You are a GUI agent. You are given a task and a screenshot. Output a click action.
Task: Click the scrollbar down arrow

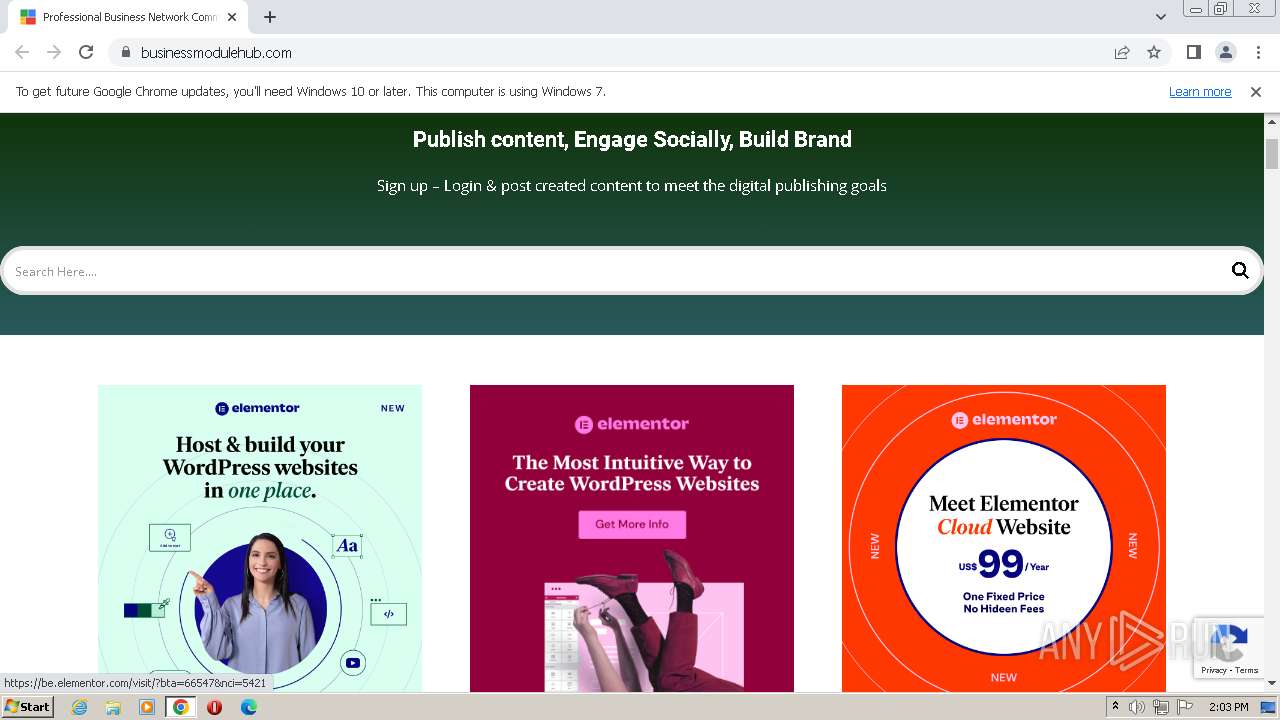click(x=1272, y=684)
